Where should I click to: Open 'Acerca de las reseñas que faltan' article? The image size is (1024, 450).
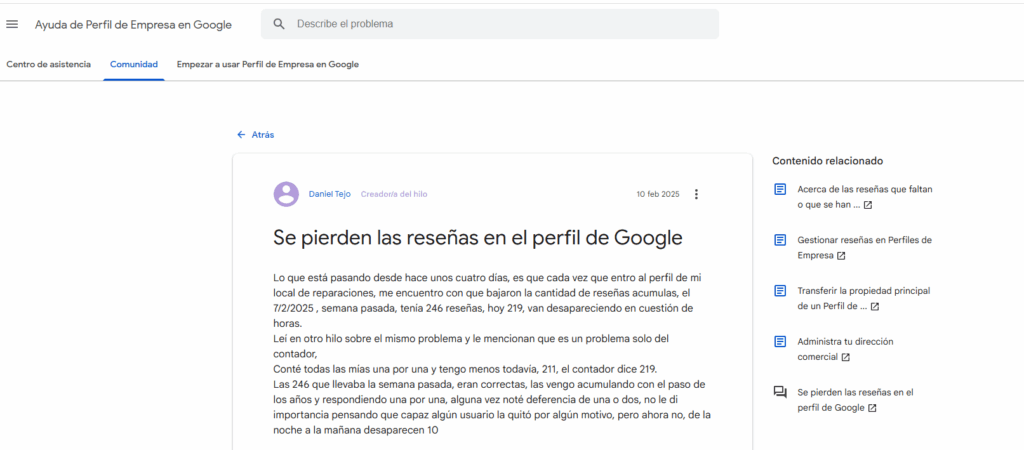click(x=865, y=197)
